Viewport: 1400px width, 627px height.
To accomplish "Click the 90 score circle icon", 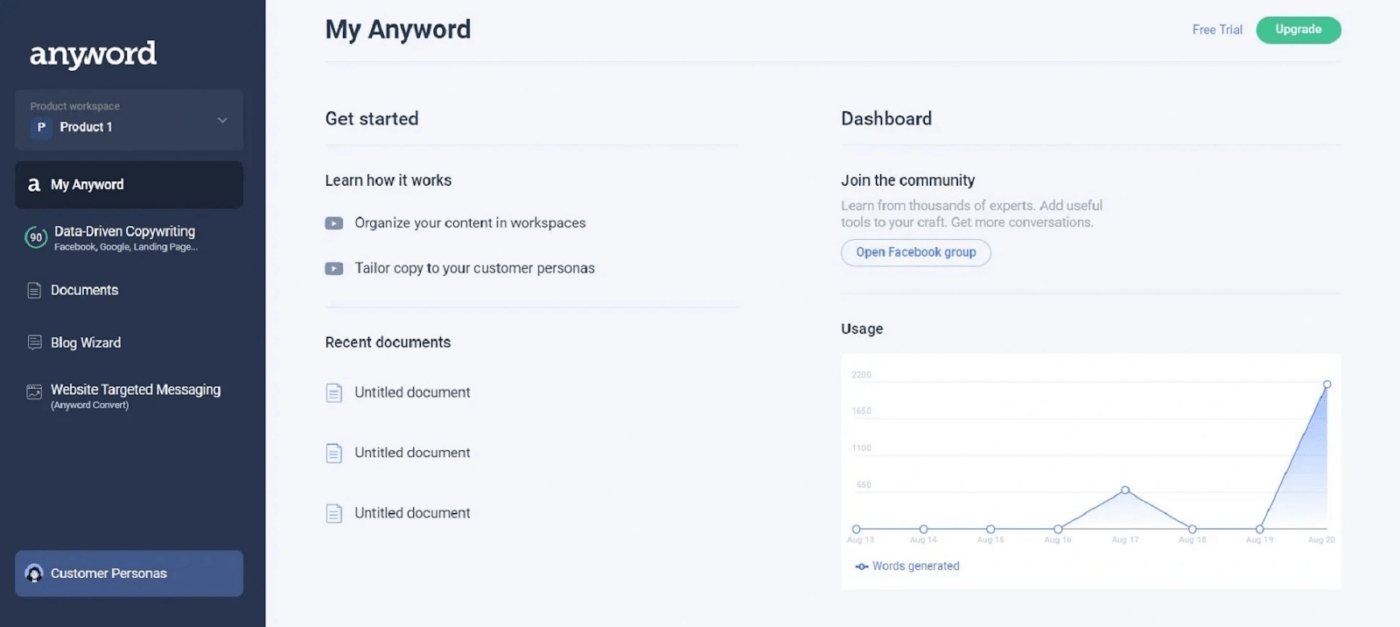I will point(36,237).
